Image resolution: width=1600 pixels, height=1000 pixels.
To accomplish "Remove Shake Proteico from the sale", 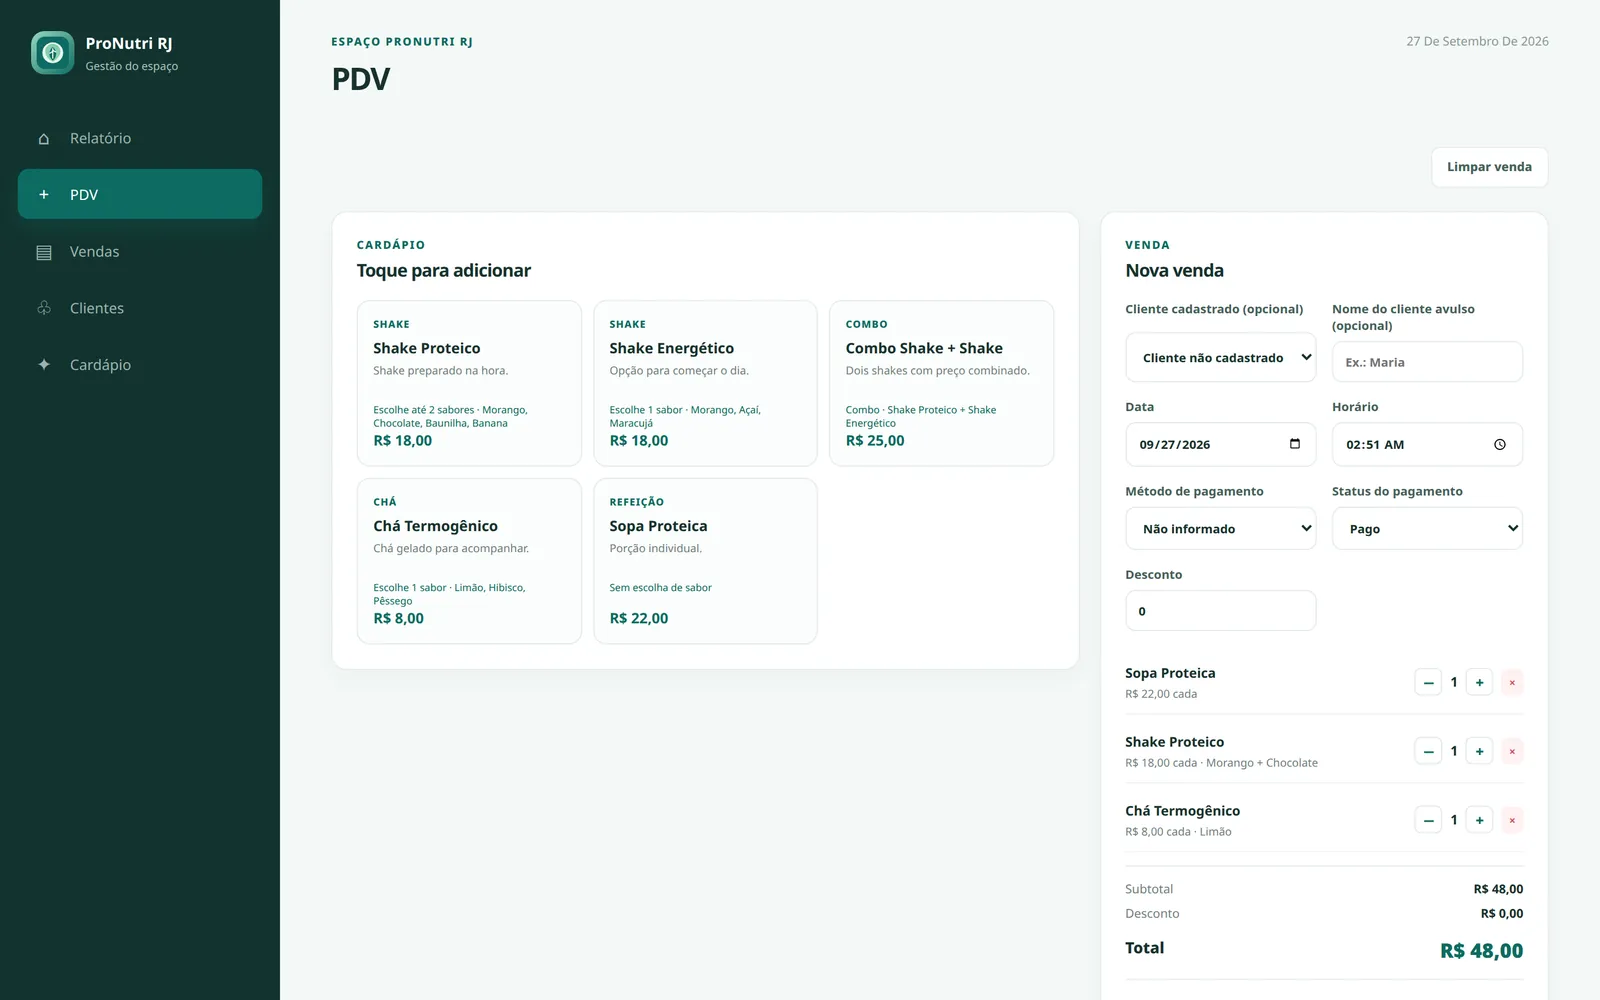I will point(1512,751).
